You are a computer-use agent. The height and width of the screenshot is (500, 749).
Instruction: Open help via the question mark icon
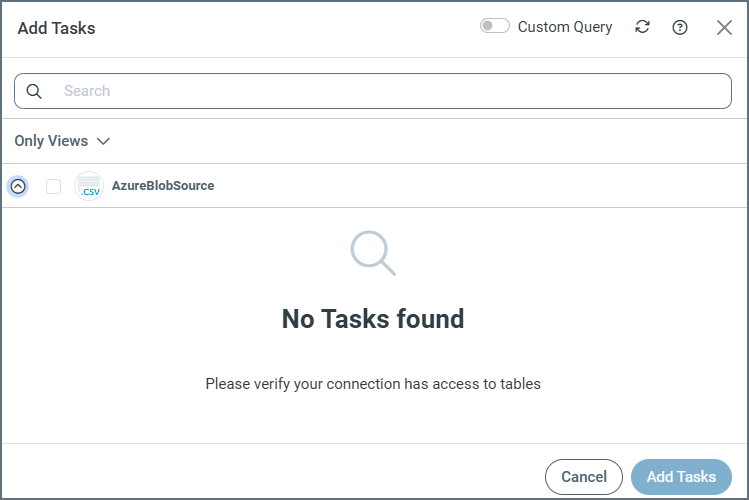pos(680,27)
